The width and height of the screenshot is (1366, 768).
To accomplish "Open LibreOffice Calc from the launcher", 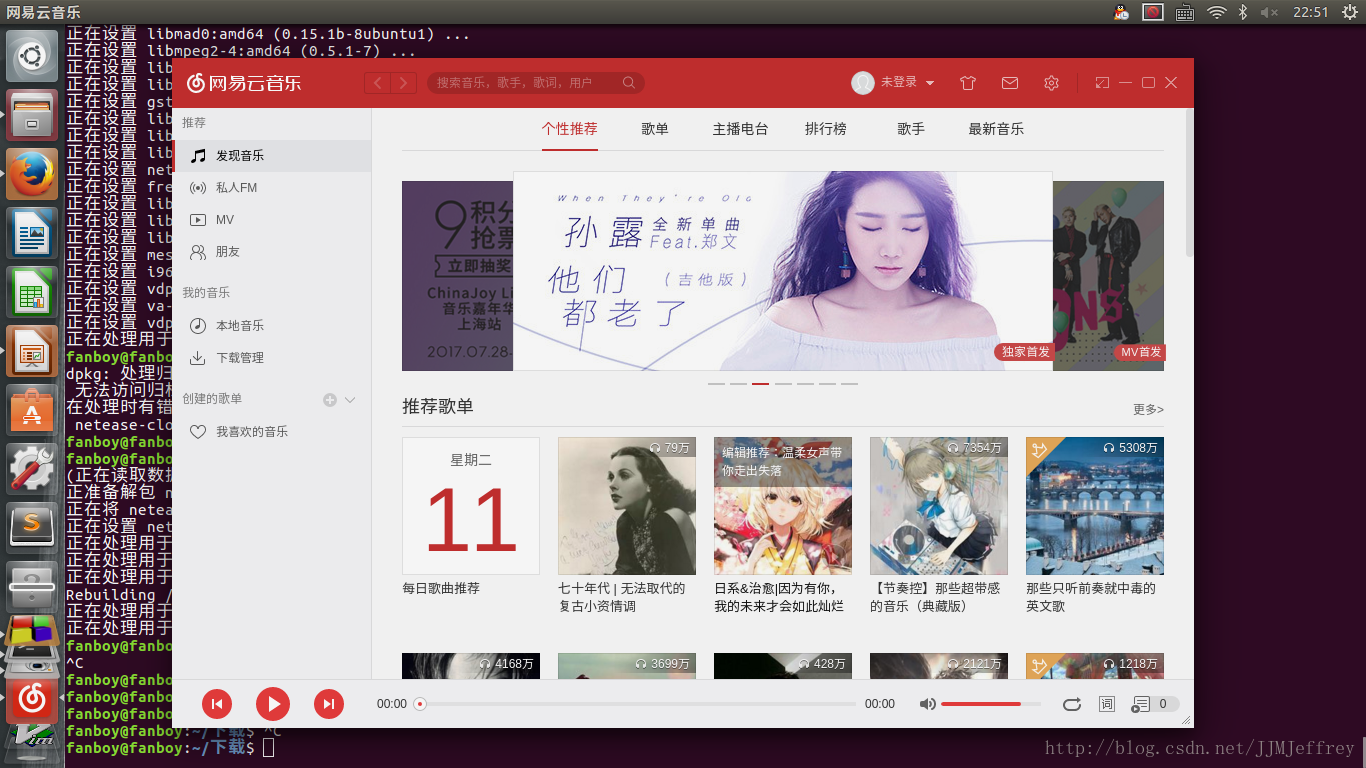I will 32,292.
